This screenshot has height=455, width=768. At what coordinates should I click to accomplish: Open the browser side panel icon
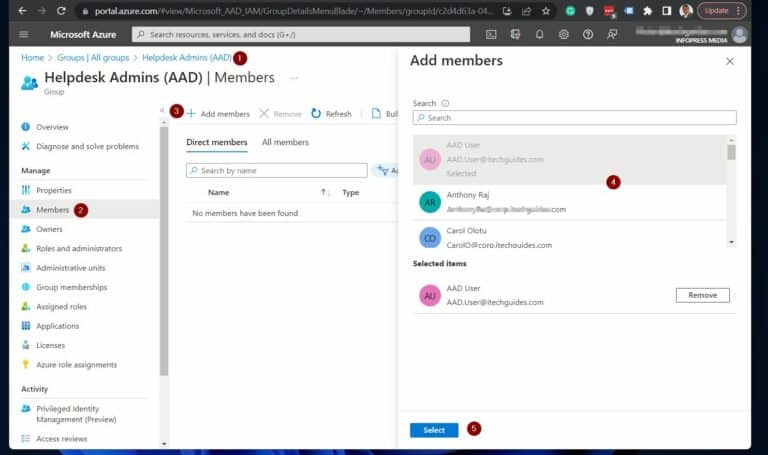(x=667, y=11)
